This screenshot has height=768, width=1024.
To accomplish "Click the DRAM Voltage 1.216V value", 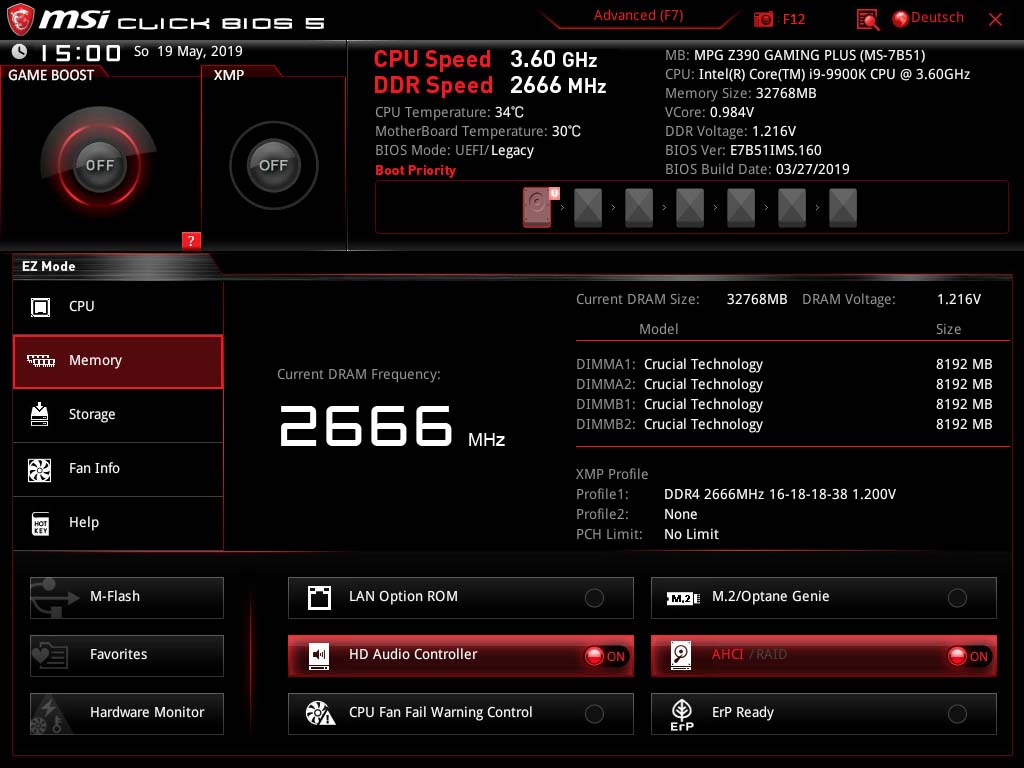I will tap(958, 299).
